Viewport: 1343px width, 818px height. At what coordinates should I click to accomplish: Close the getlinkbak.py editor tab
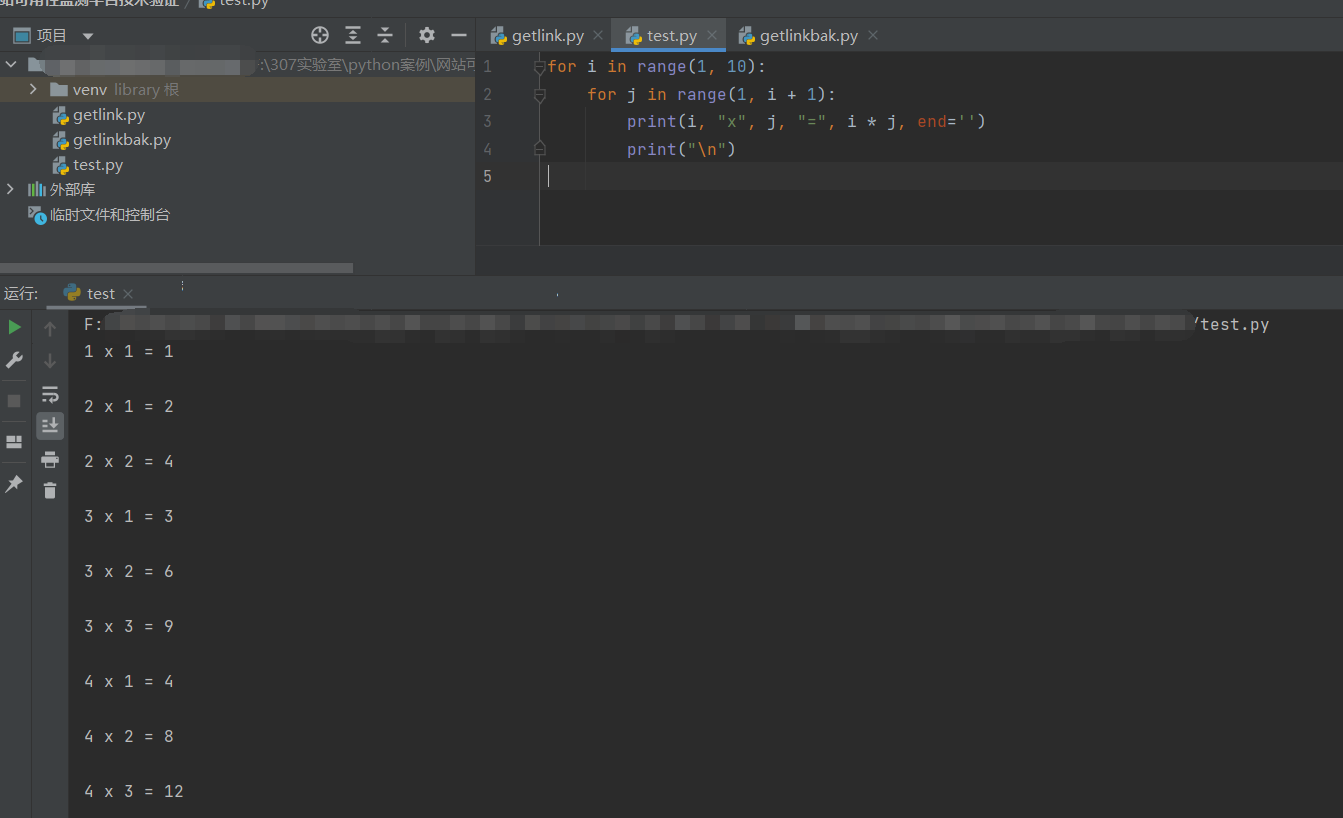pyautogui.click(x=872, y=35)
